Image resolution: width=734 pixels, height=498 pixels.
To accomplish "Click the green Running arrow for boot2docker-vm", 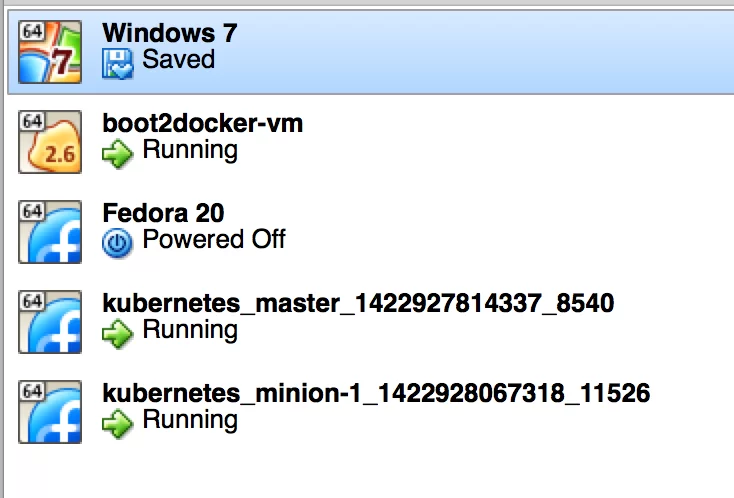I will (x=118, y=154).
